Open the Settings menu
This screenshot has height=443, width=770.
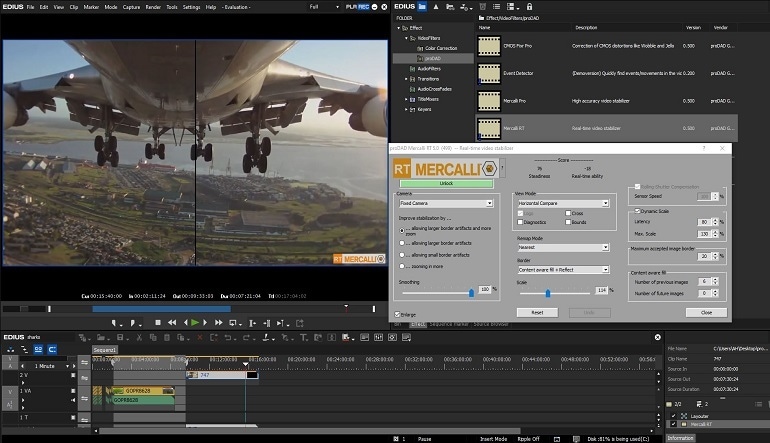pyautogui.click(x=192, y=7)
